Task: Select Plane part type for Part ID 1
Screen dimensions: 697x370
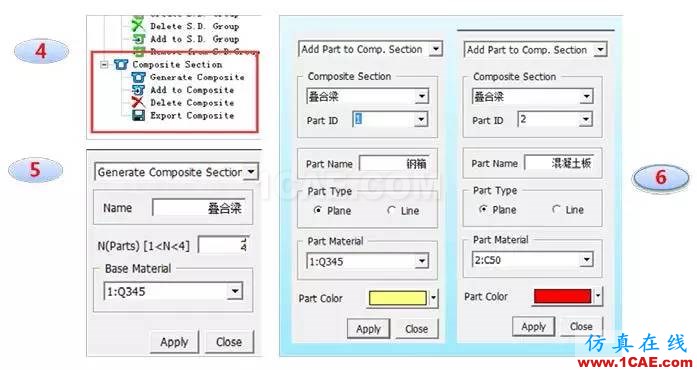Action: point(317,210)
